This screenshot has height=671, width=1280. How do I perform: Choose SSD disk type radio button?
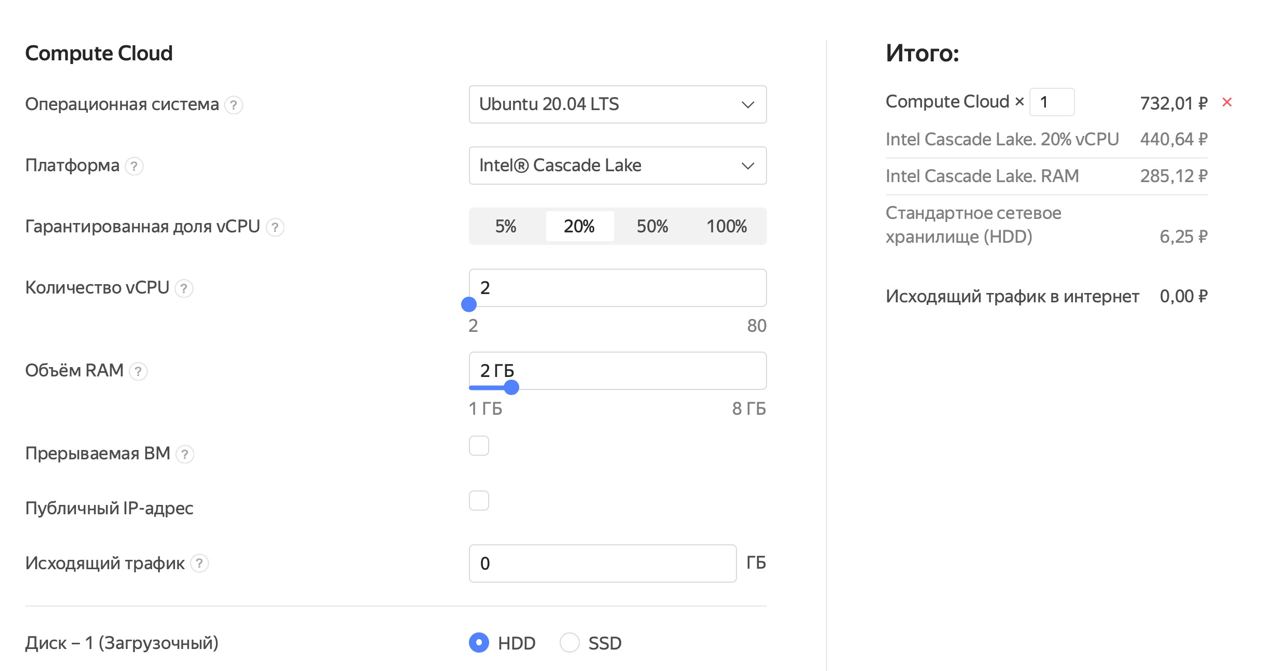[569, 642]
